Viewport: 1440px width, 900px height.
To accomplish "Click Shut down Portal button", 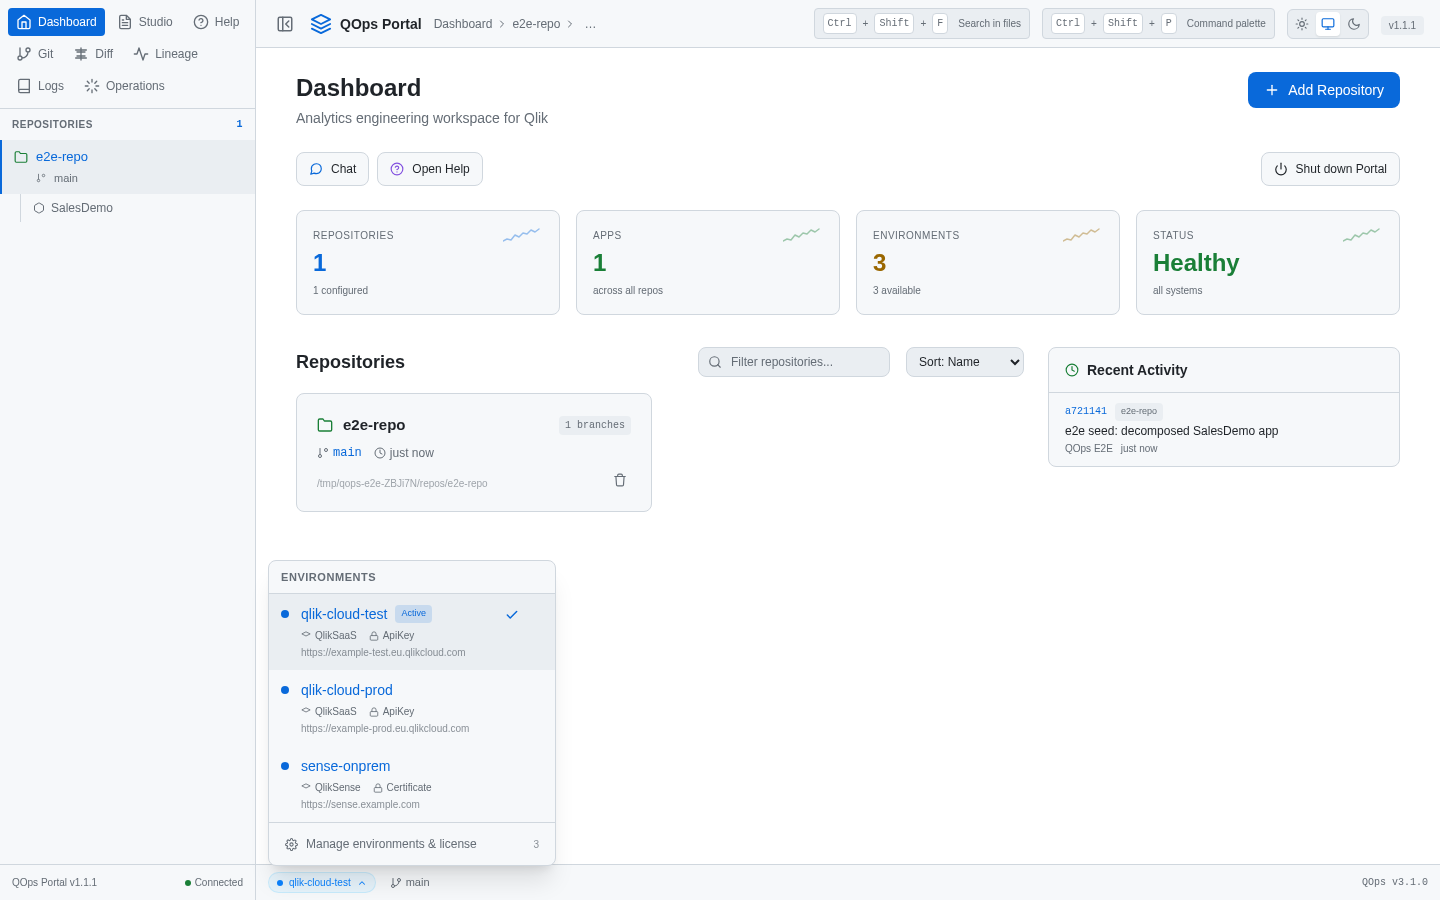I will pos(1330,169).
